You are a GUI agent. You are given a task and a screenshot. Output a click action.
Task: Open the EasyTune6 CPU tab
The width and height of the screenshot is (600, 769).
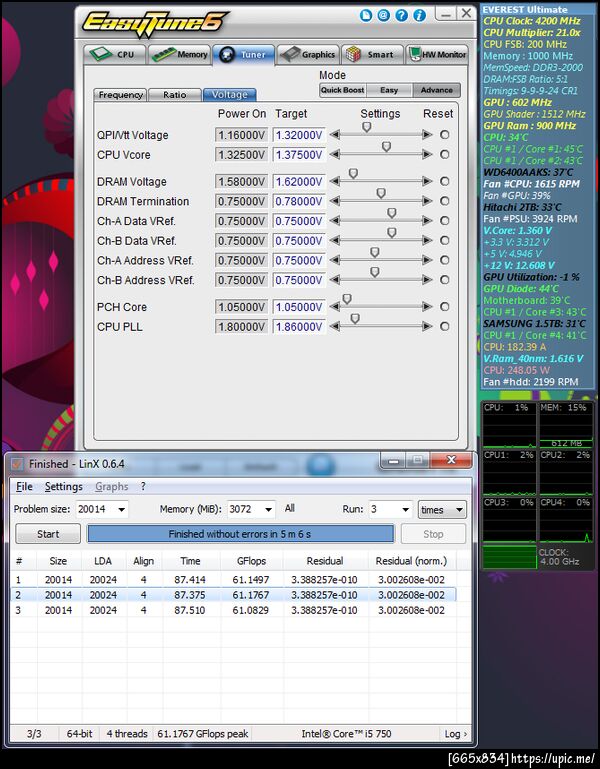tap(115, 54)
